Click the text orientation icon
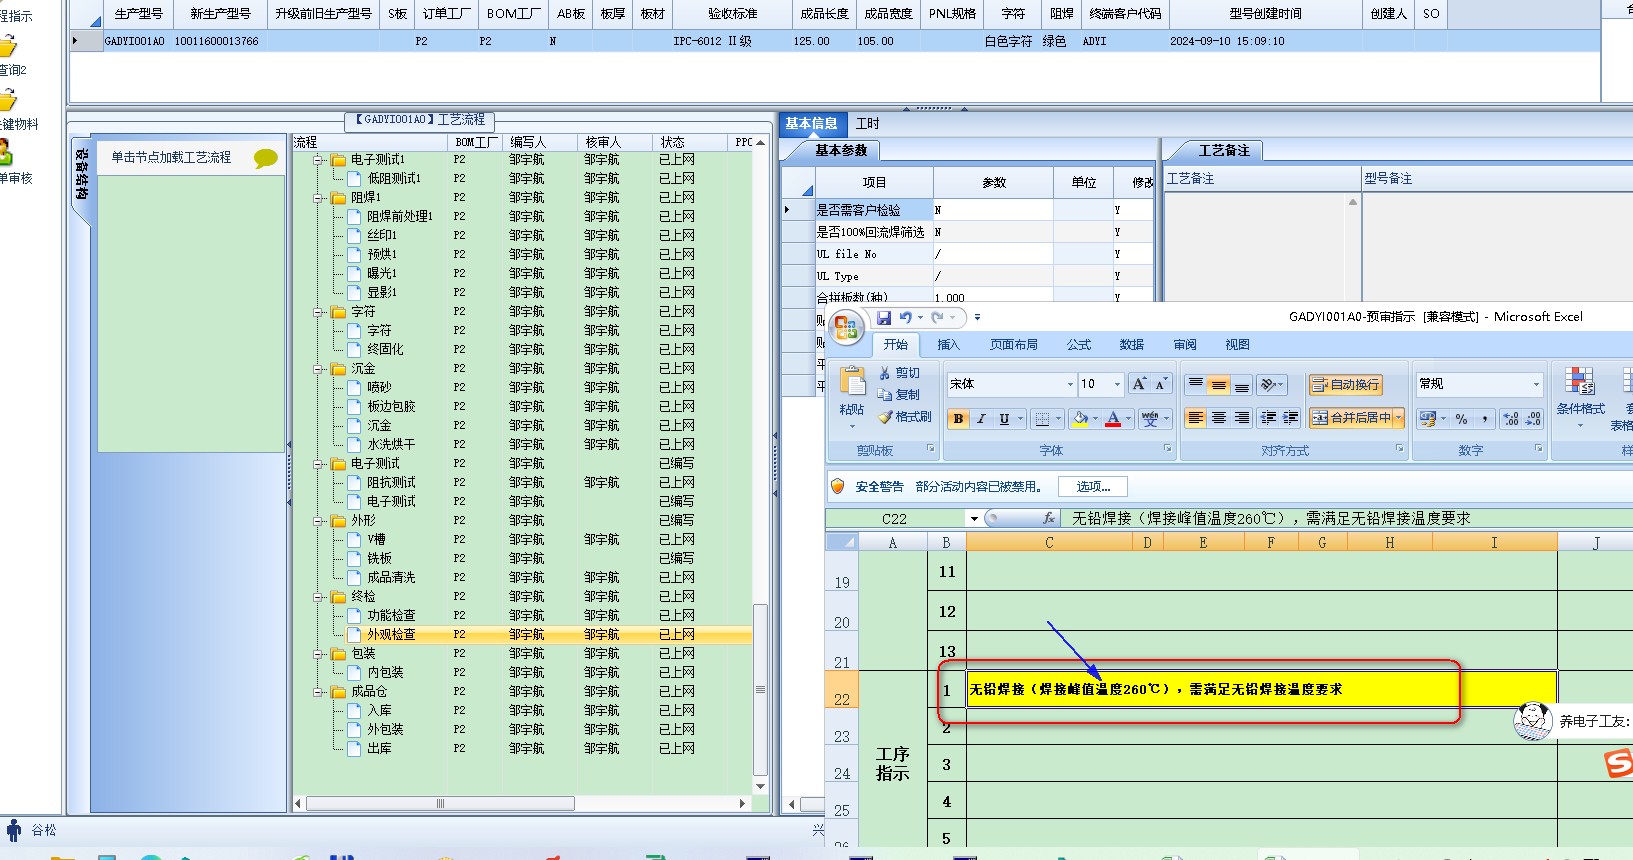 [1268, 385]
